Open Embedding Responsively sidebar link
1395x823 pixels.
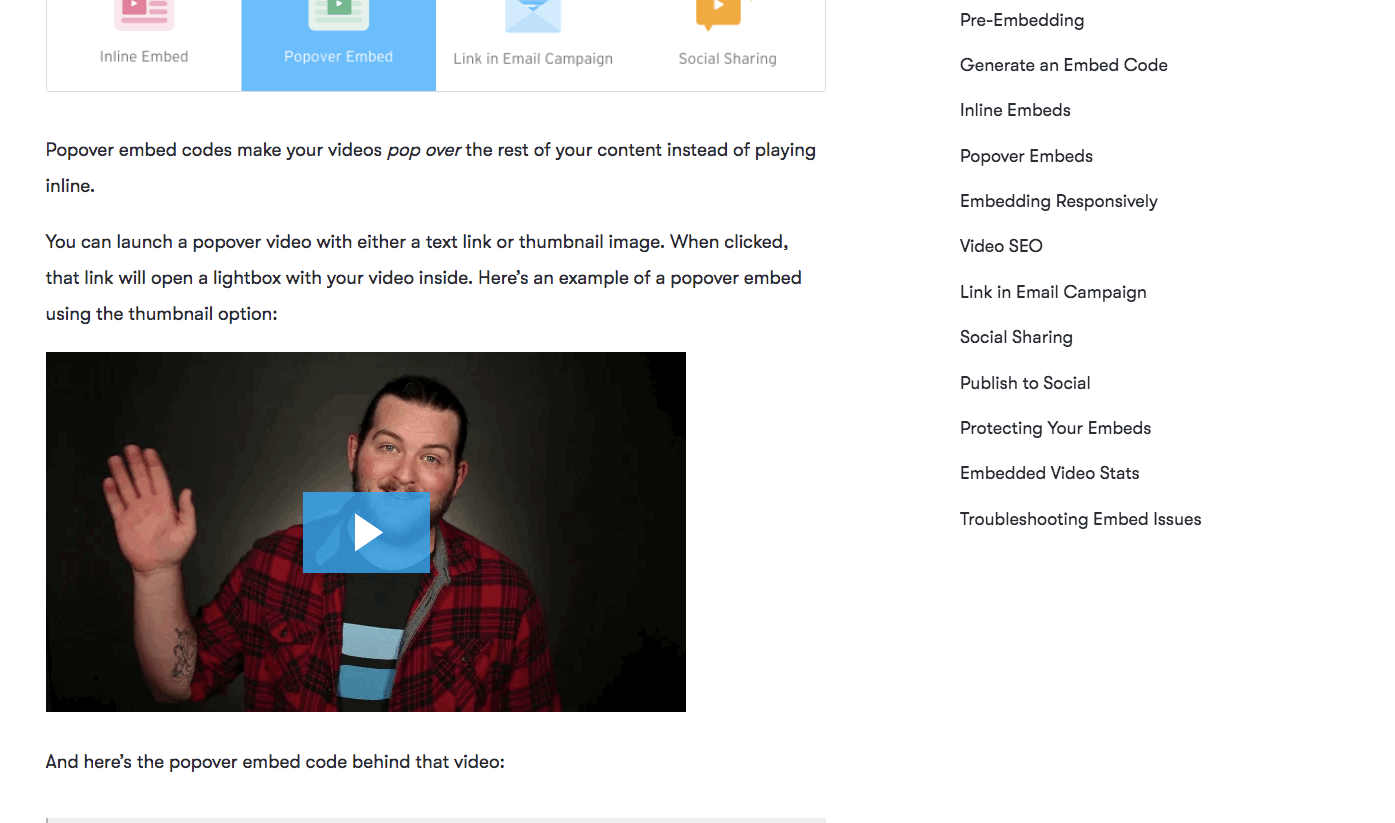(x=1058, y=201)
